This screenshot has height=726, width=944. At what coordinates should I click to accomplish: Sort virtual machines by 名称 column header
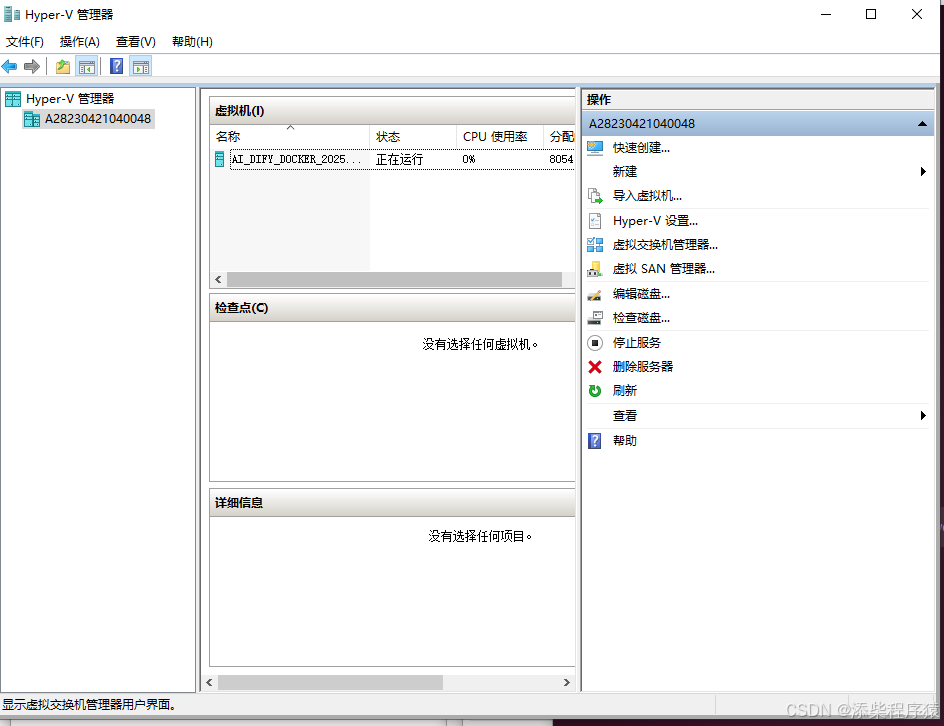pyautogui.click(x=290, y=137)
